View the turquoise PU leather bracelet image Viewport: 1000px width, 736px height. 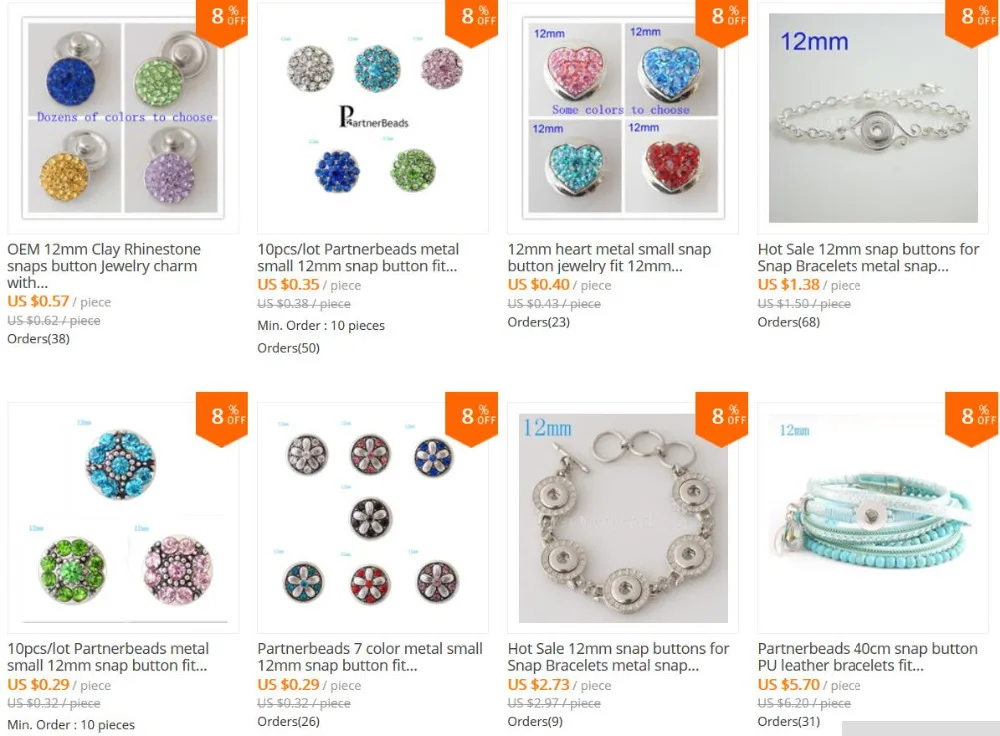(x=873, y=518)
